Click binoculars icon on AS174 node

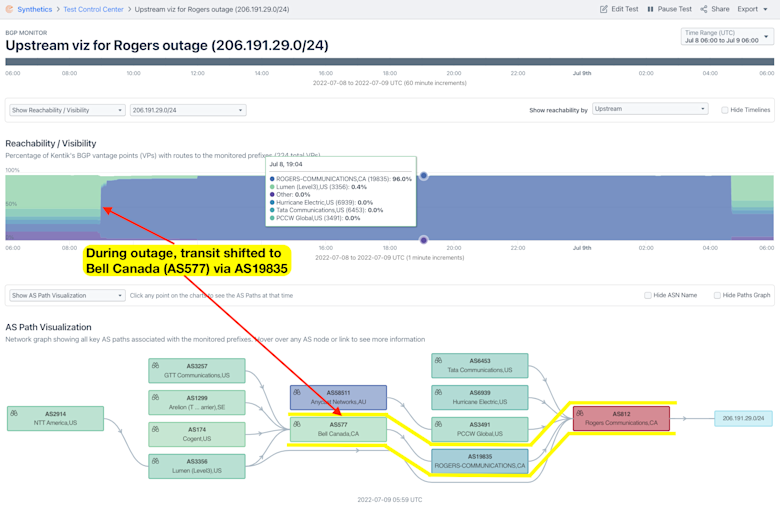(x=155, y=429)
